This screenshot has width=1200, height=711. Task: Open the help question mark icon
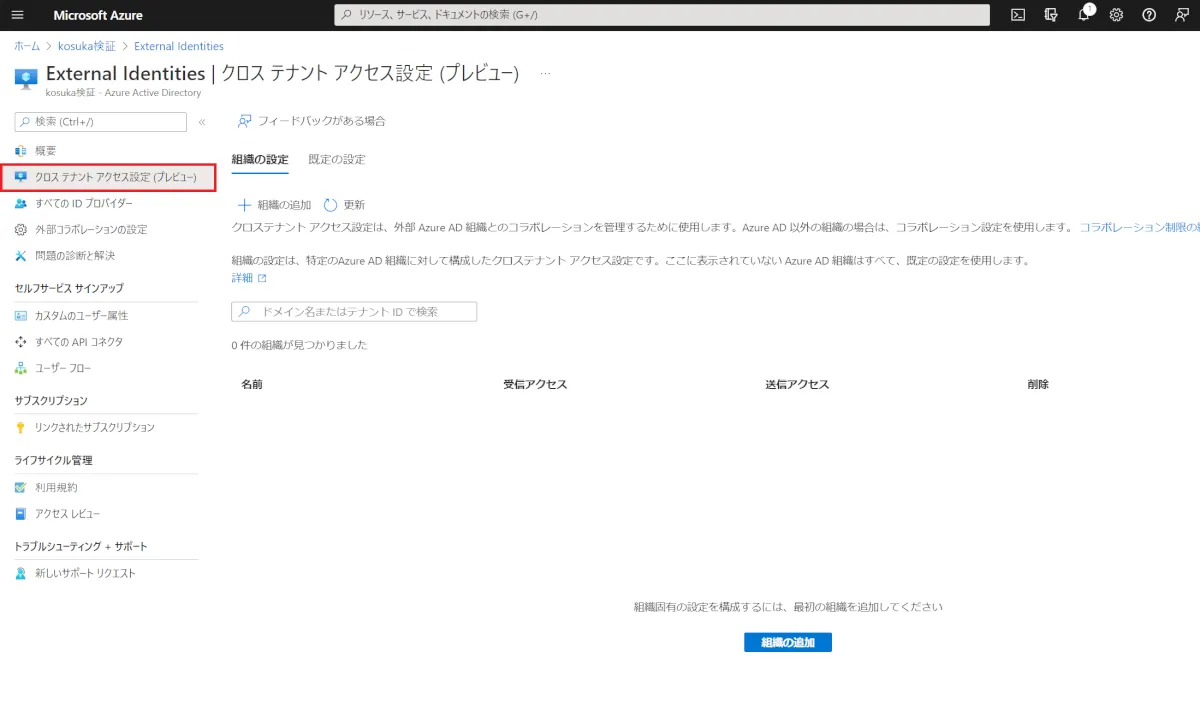coord(1149,15)
